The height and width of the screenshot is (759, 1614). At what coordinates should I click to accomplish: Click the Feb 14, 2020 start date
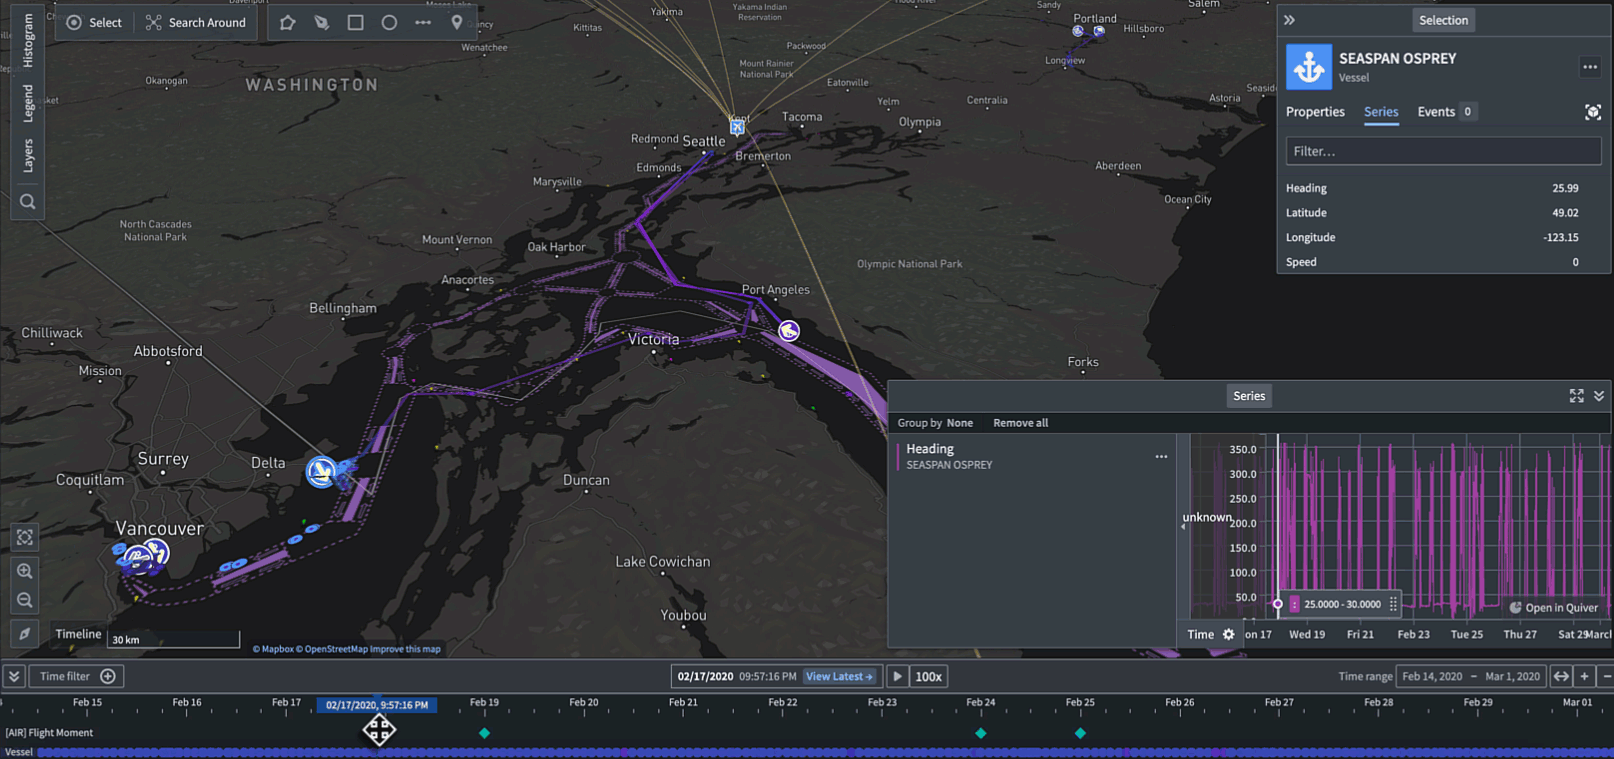[1432, 676]
